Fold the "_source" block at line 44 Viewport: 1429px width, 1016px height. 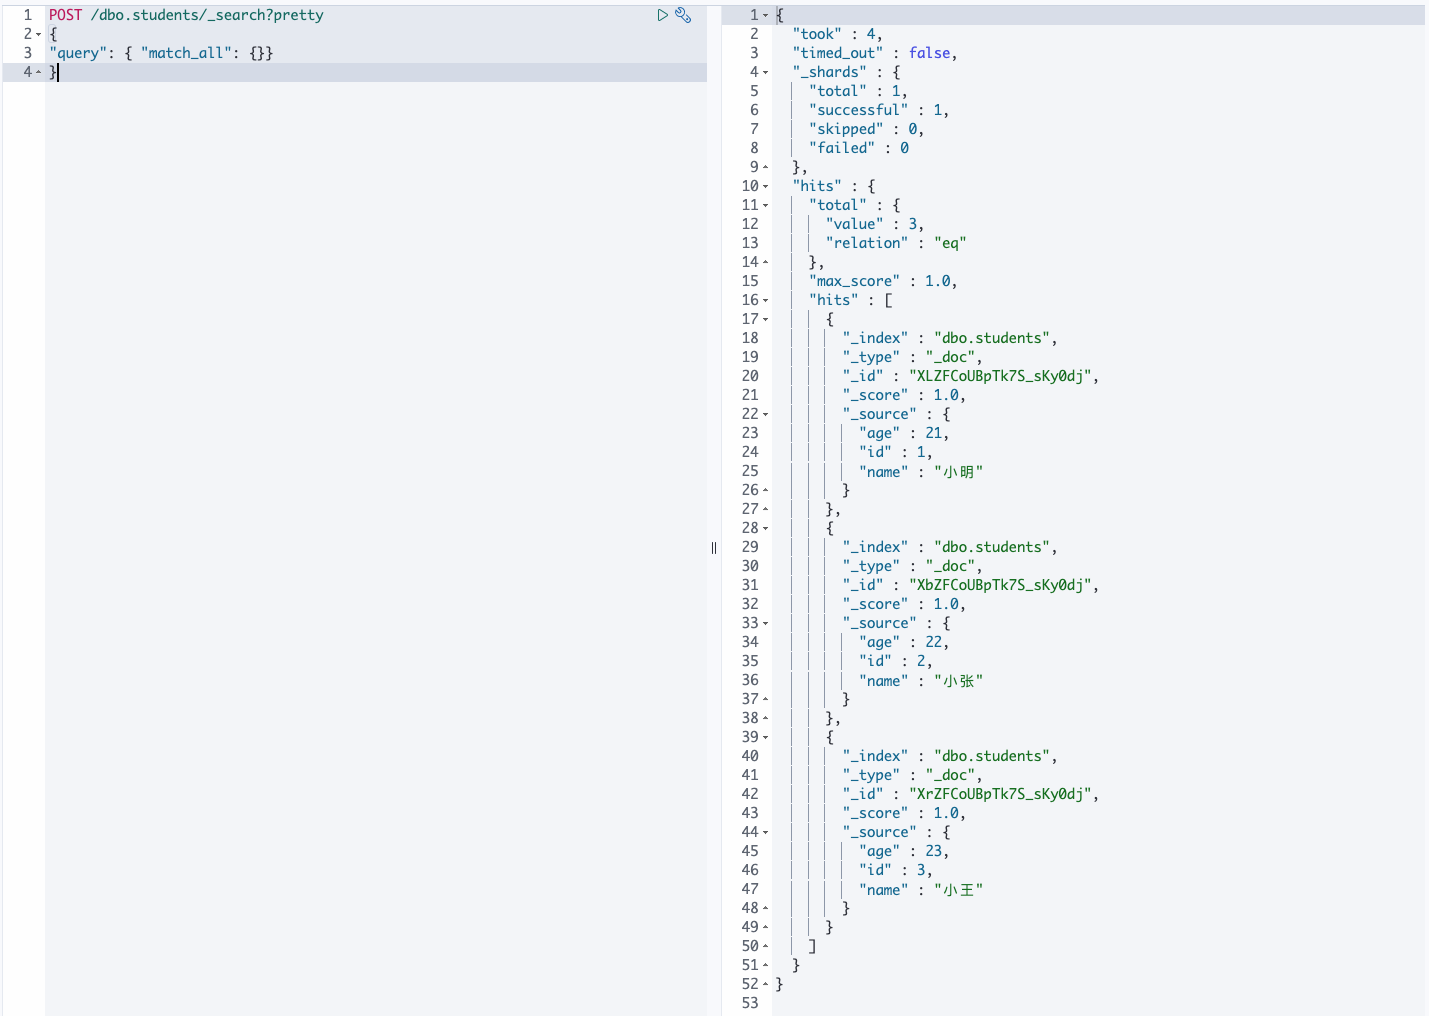[766, 832]
